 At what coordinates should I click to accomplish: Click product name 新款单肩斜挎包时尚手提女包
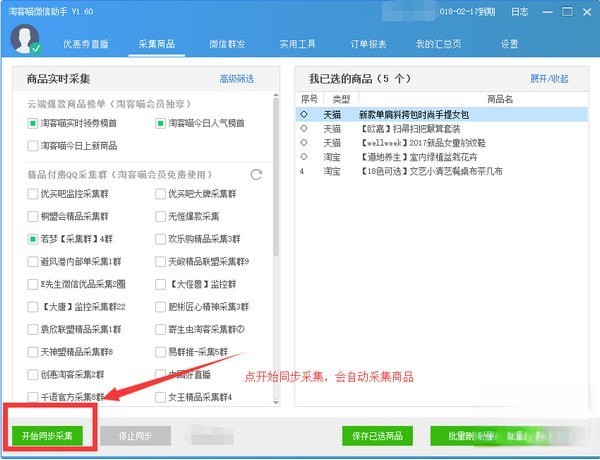(x=414, y=114)
